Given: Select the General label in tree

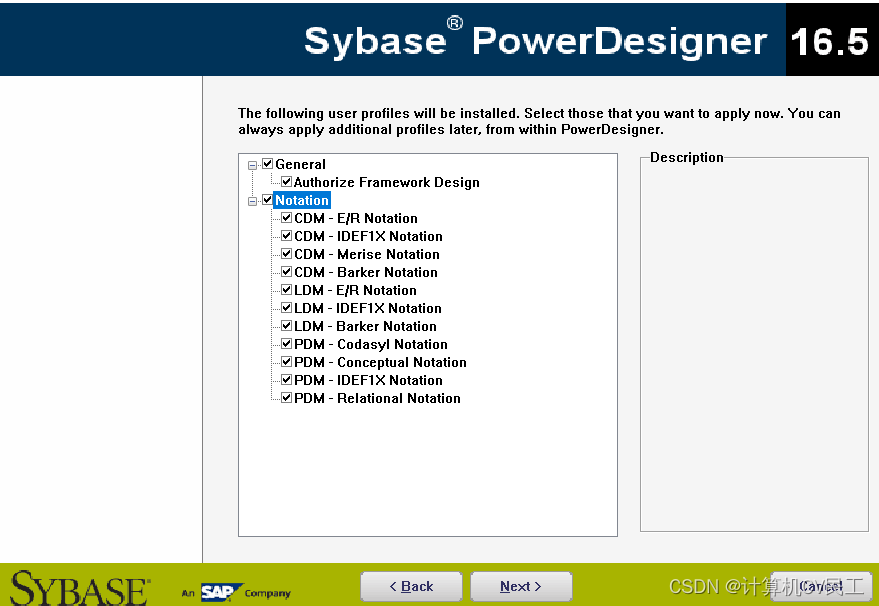Looking at the screenshot, I should click(x=300, y=164).
